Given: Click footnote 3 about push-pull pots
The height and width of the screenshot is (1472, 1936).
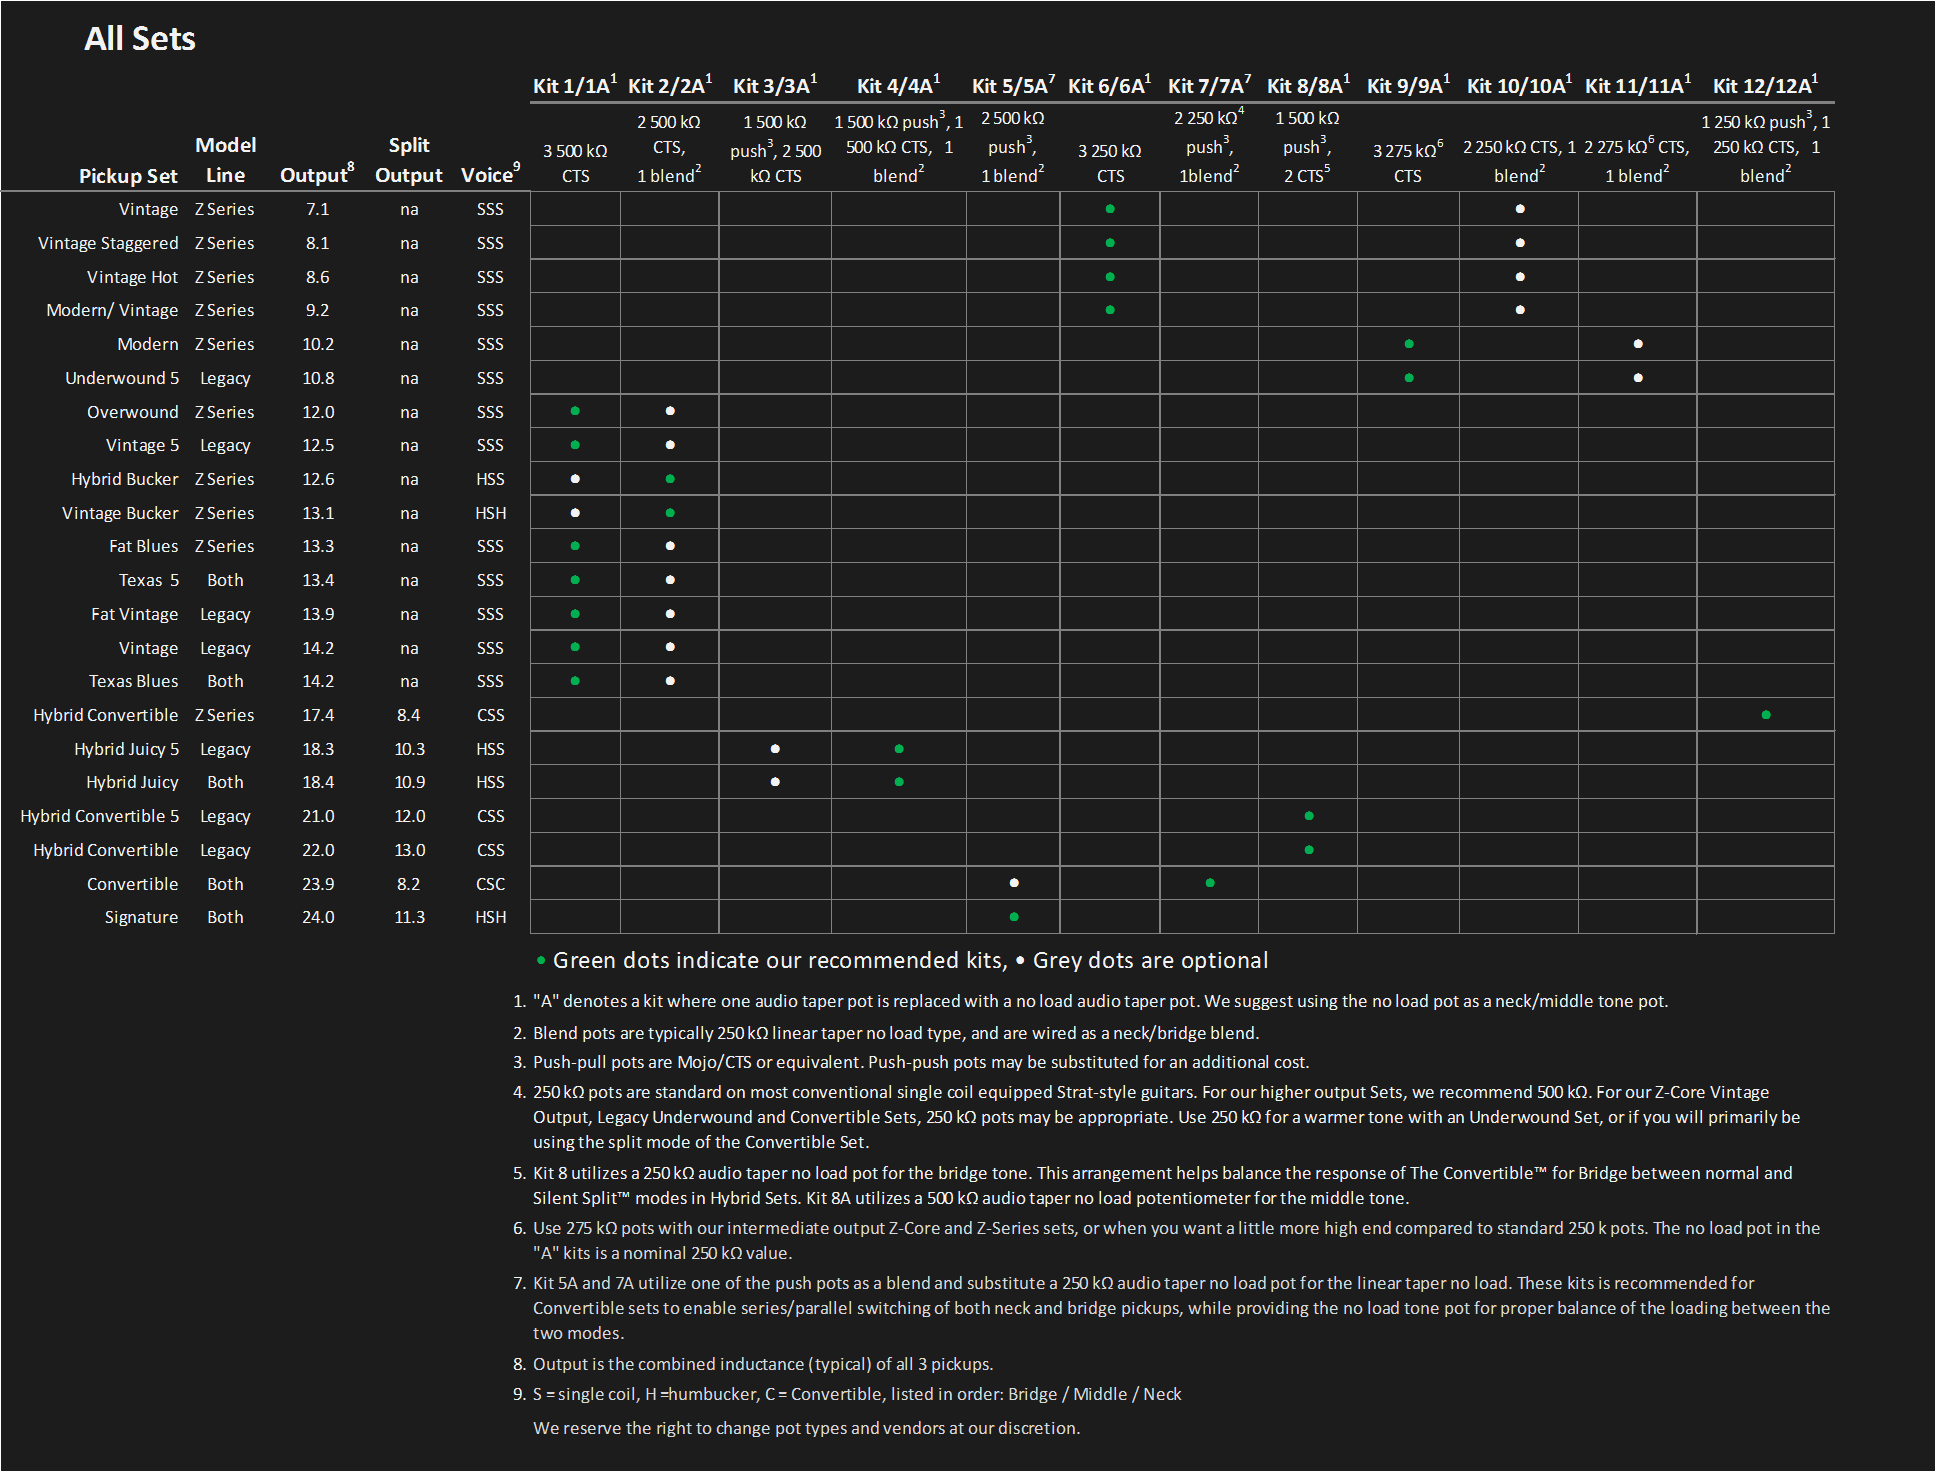Looking at the screenshot, I should (920, 1062).
